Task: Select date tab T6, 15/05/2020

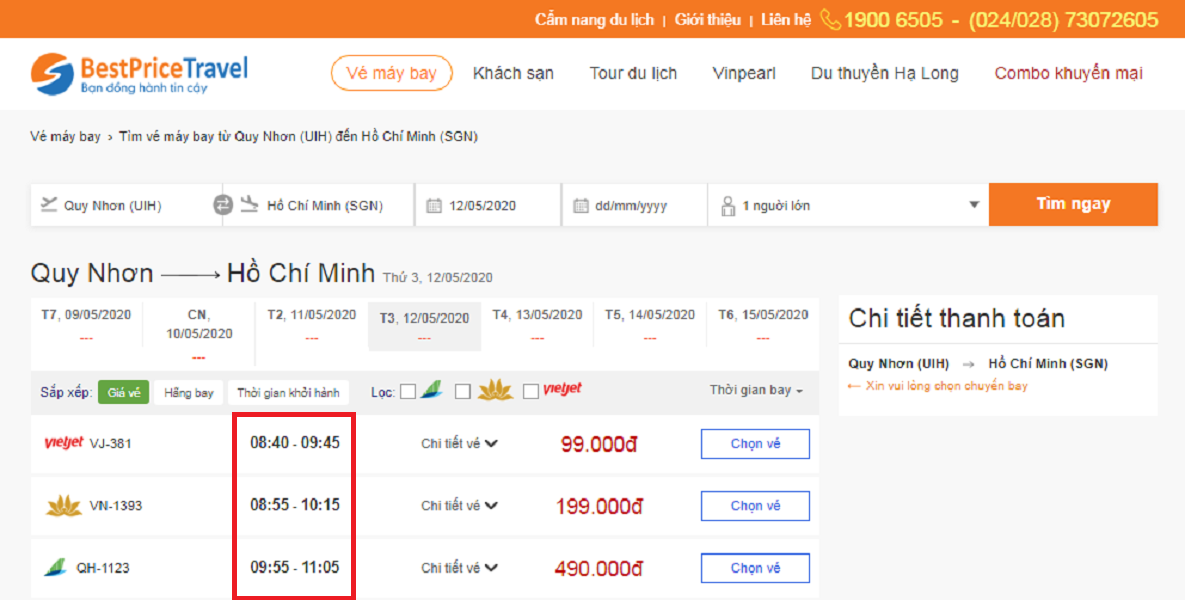Action: (x=763, y=325)
